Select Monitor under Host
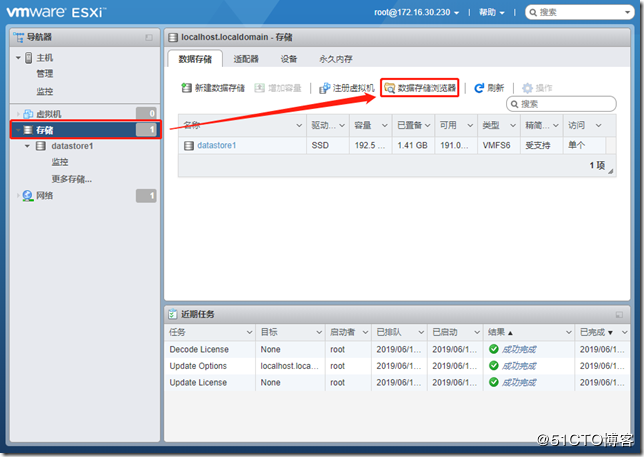This screenshot has height=457, width=644. (44, 91)
